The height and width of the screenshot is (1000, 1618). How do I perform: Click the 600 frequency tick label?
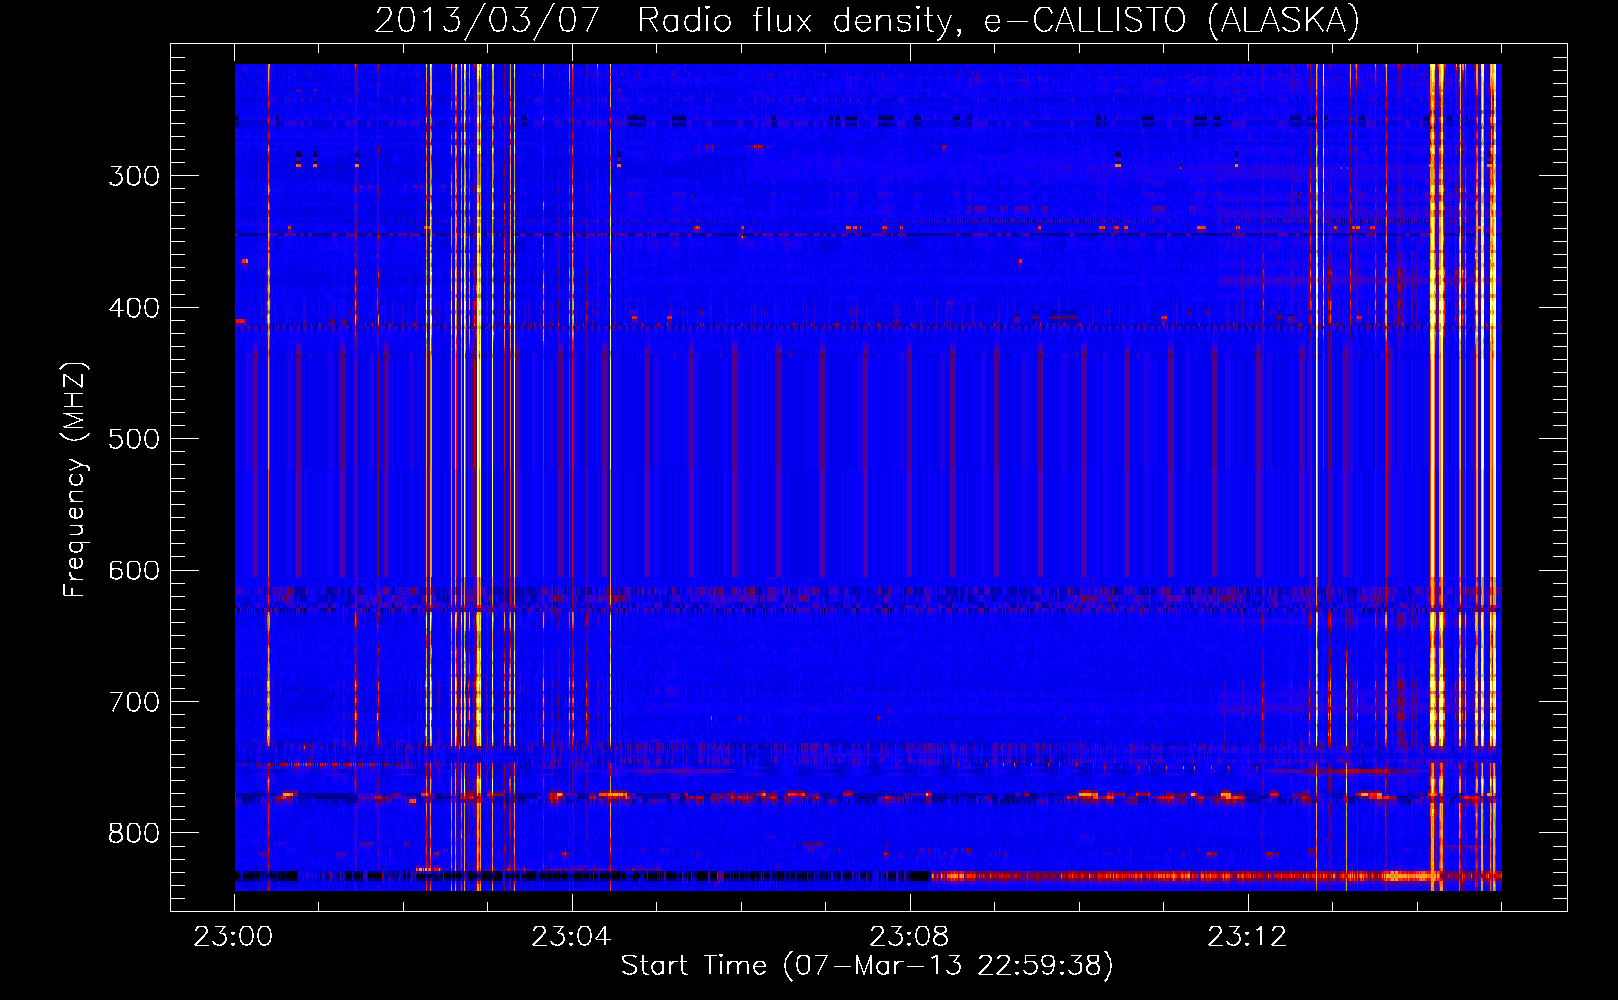134,571
